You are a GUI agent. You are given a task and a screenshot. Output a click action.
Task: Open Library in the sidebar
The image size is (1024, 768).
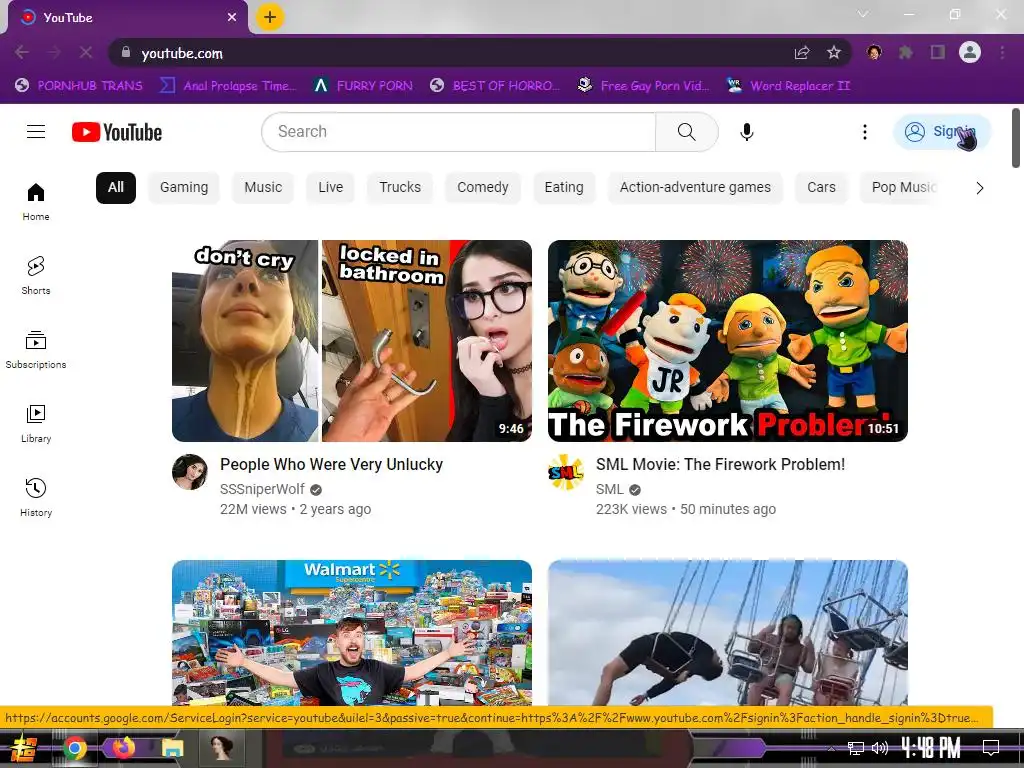tap(36, 424)
